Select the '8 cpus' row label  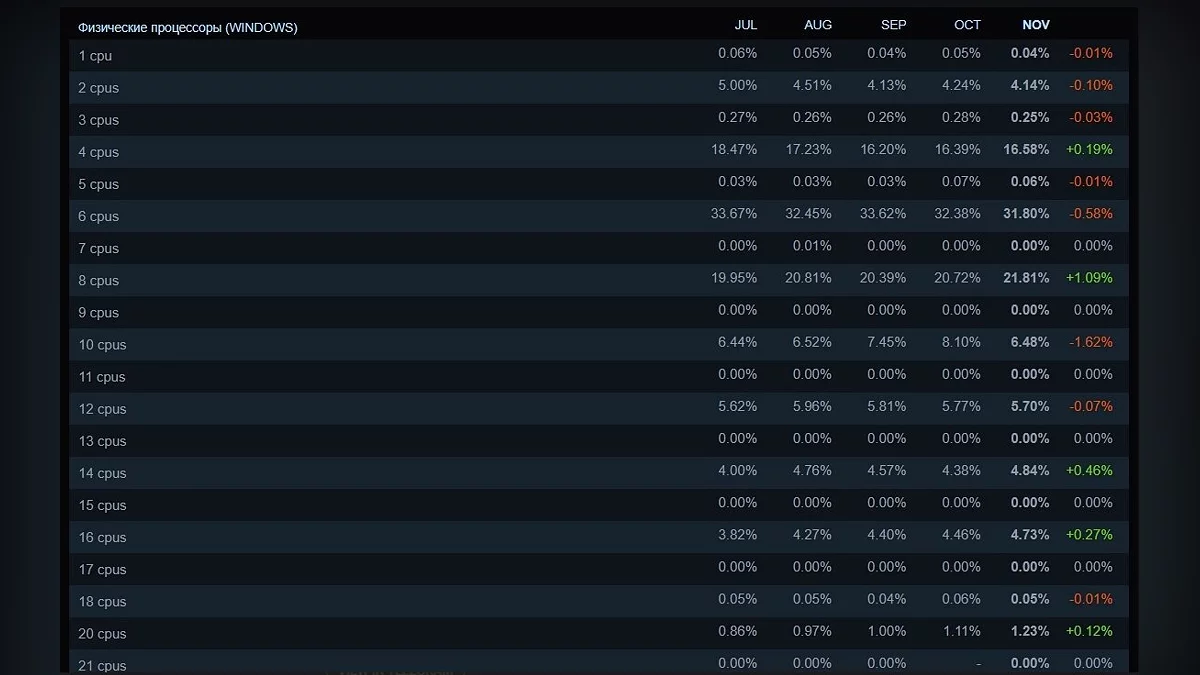click(x=98, y=281)
